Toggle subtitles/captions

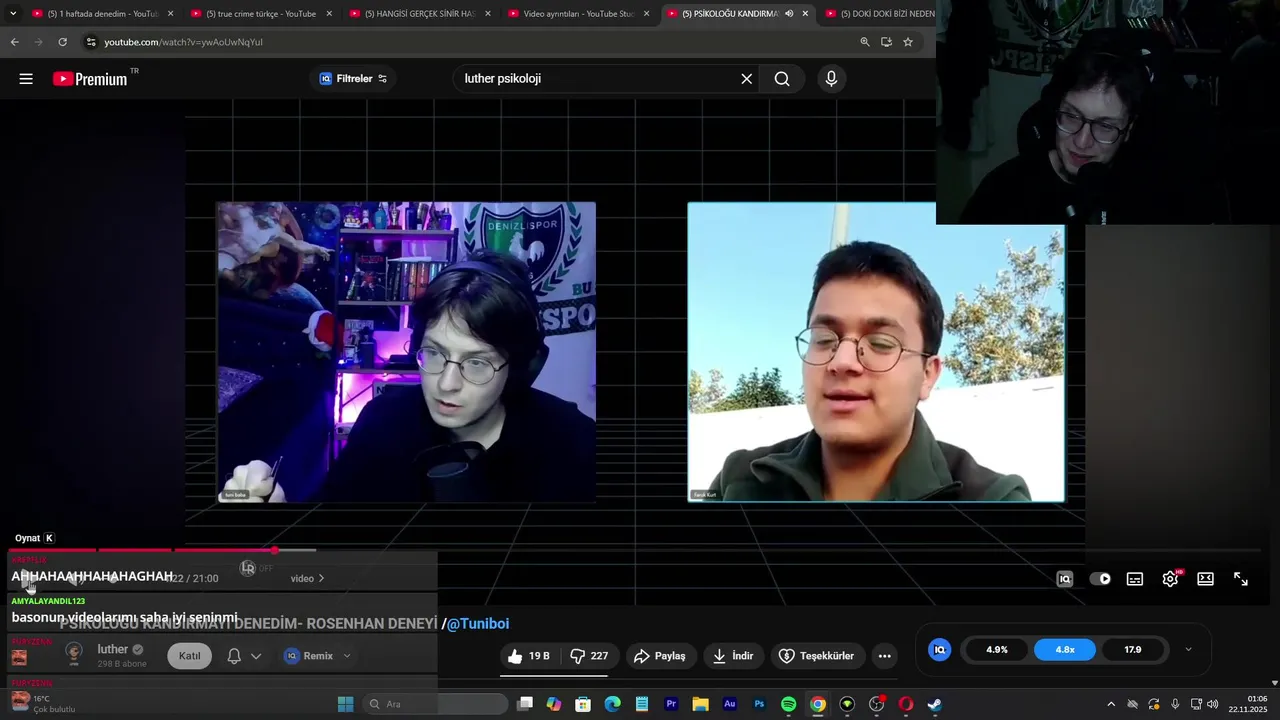pos(1135,579)
